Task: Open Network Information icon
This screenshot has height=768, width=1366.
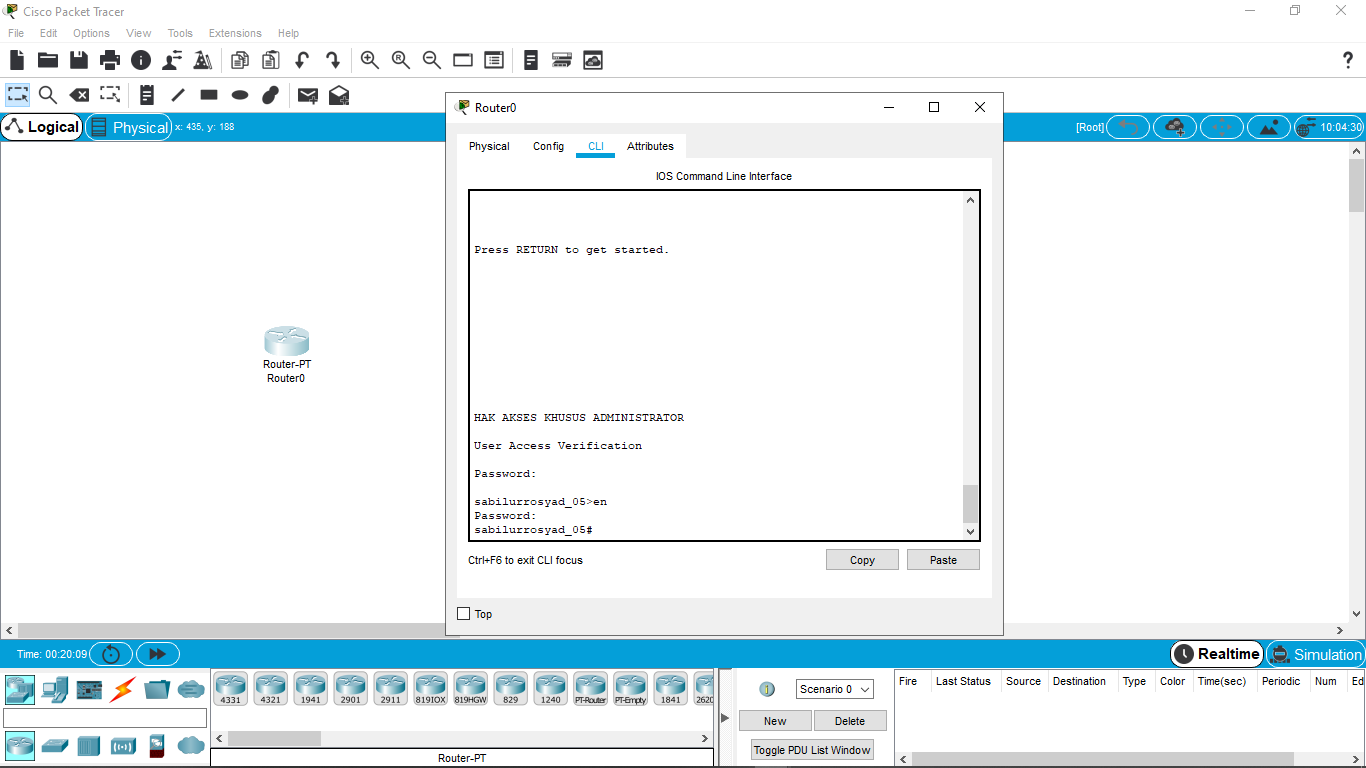Action: coord(141,61)
